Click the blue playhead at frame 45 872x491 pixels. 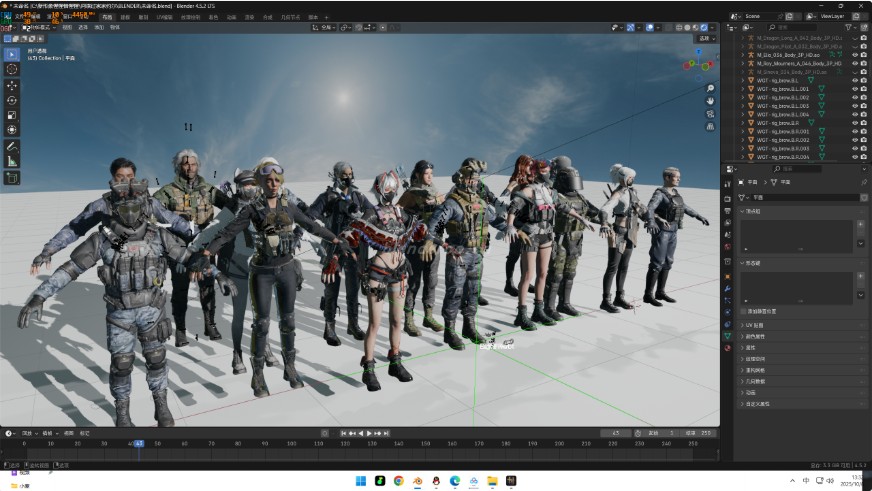138,444
